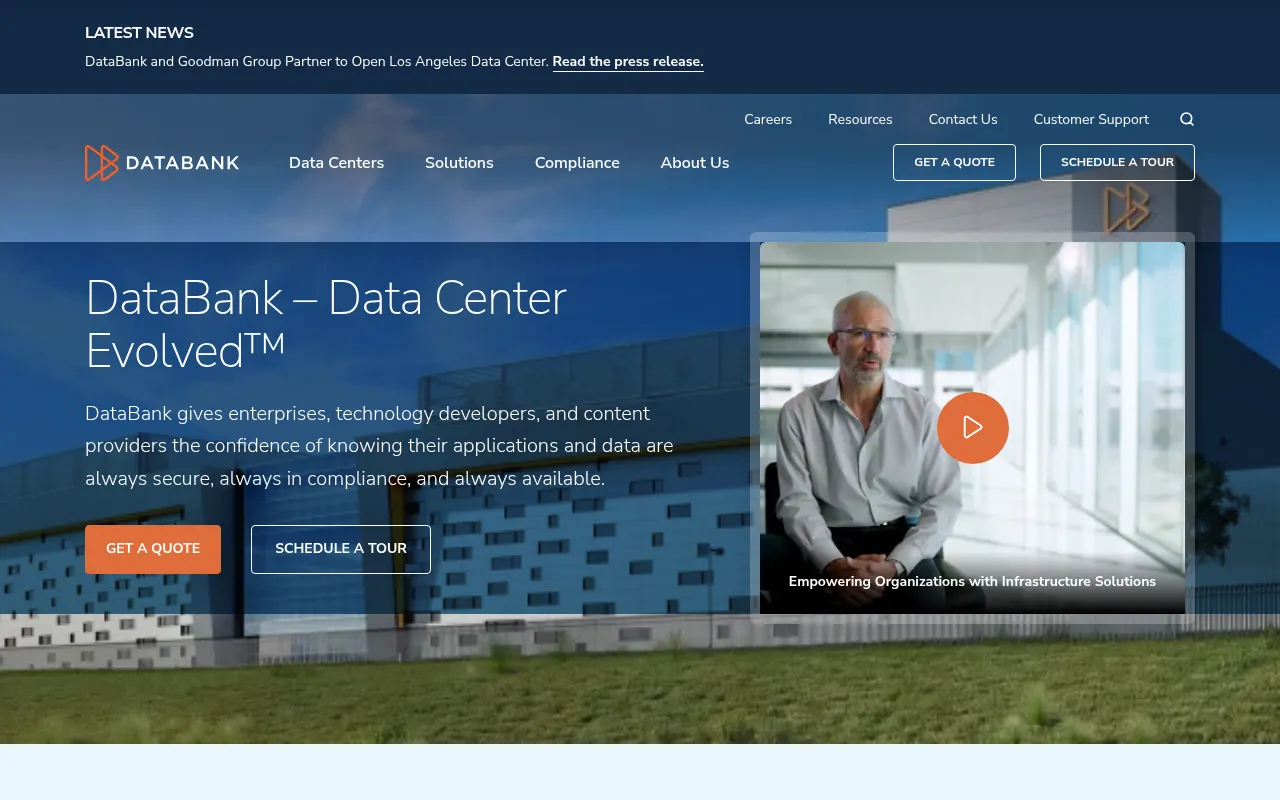Viewport: 1280px width, 800px height.
Task: Play the video with orange play button
Action: [x=972, y=428]
